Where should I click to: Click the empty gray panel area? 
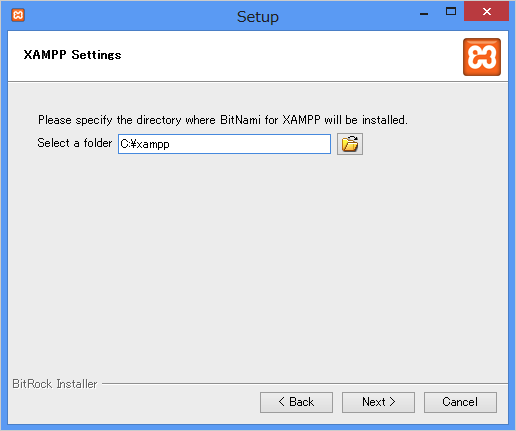click(257, 267)
